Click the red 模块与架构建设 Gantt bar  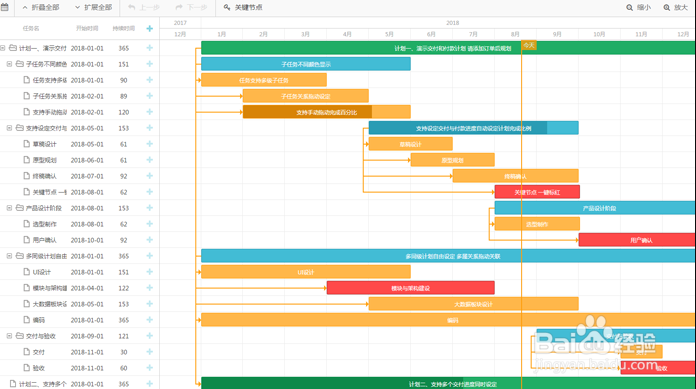411,288
